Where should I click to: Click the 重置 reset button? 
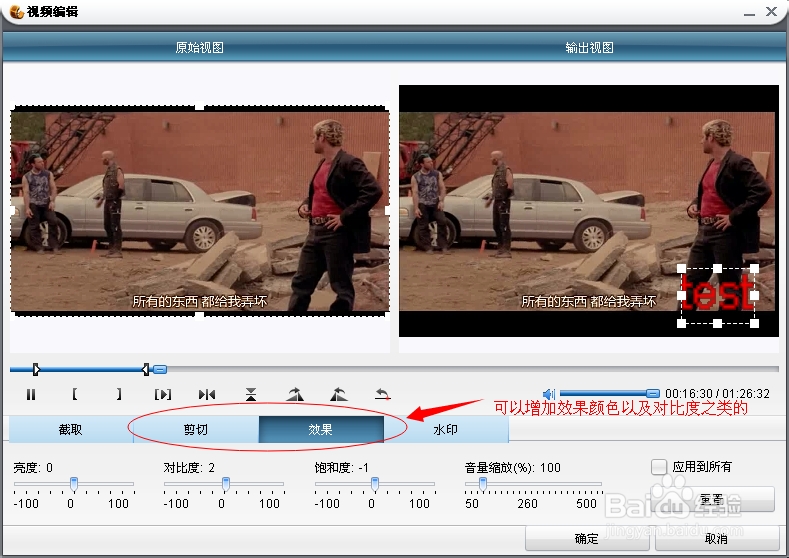(712, 500)
